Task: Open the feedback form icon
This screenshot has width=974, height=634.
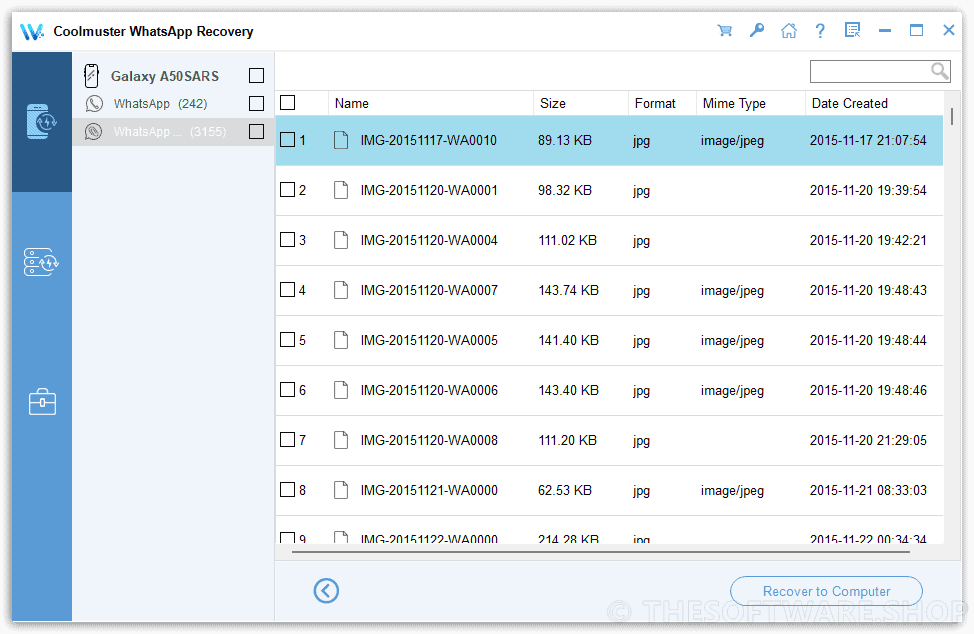Action: coord(853,30)
